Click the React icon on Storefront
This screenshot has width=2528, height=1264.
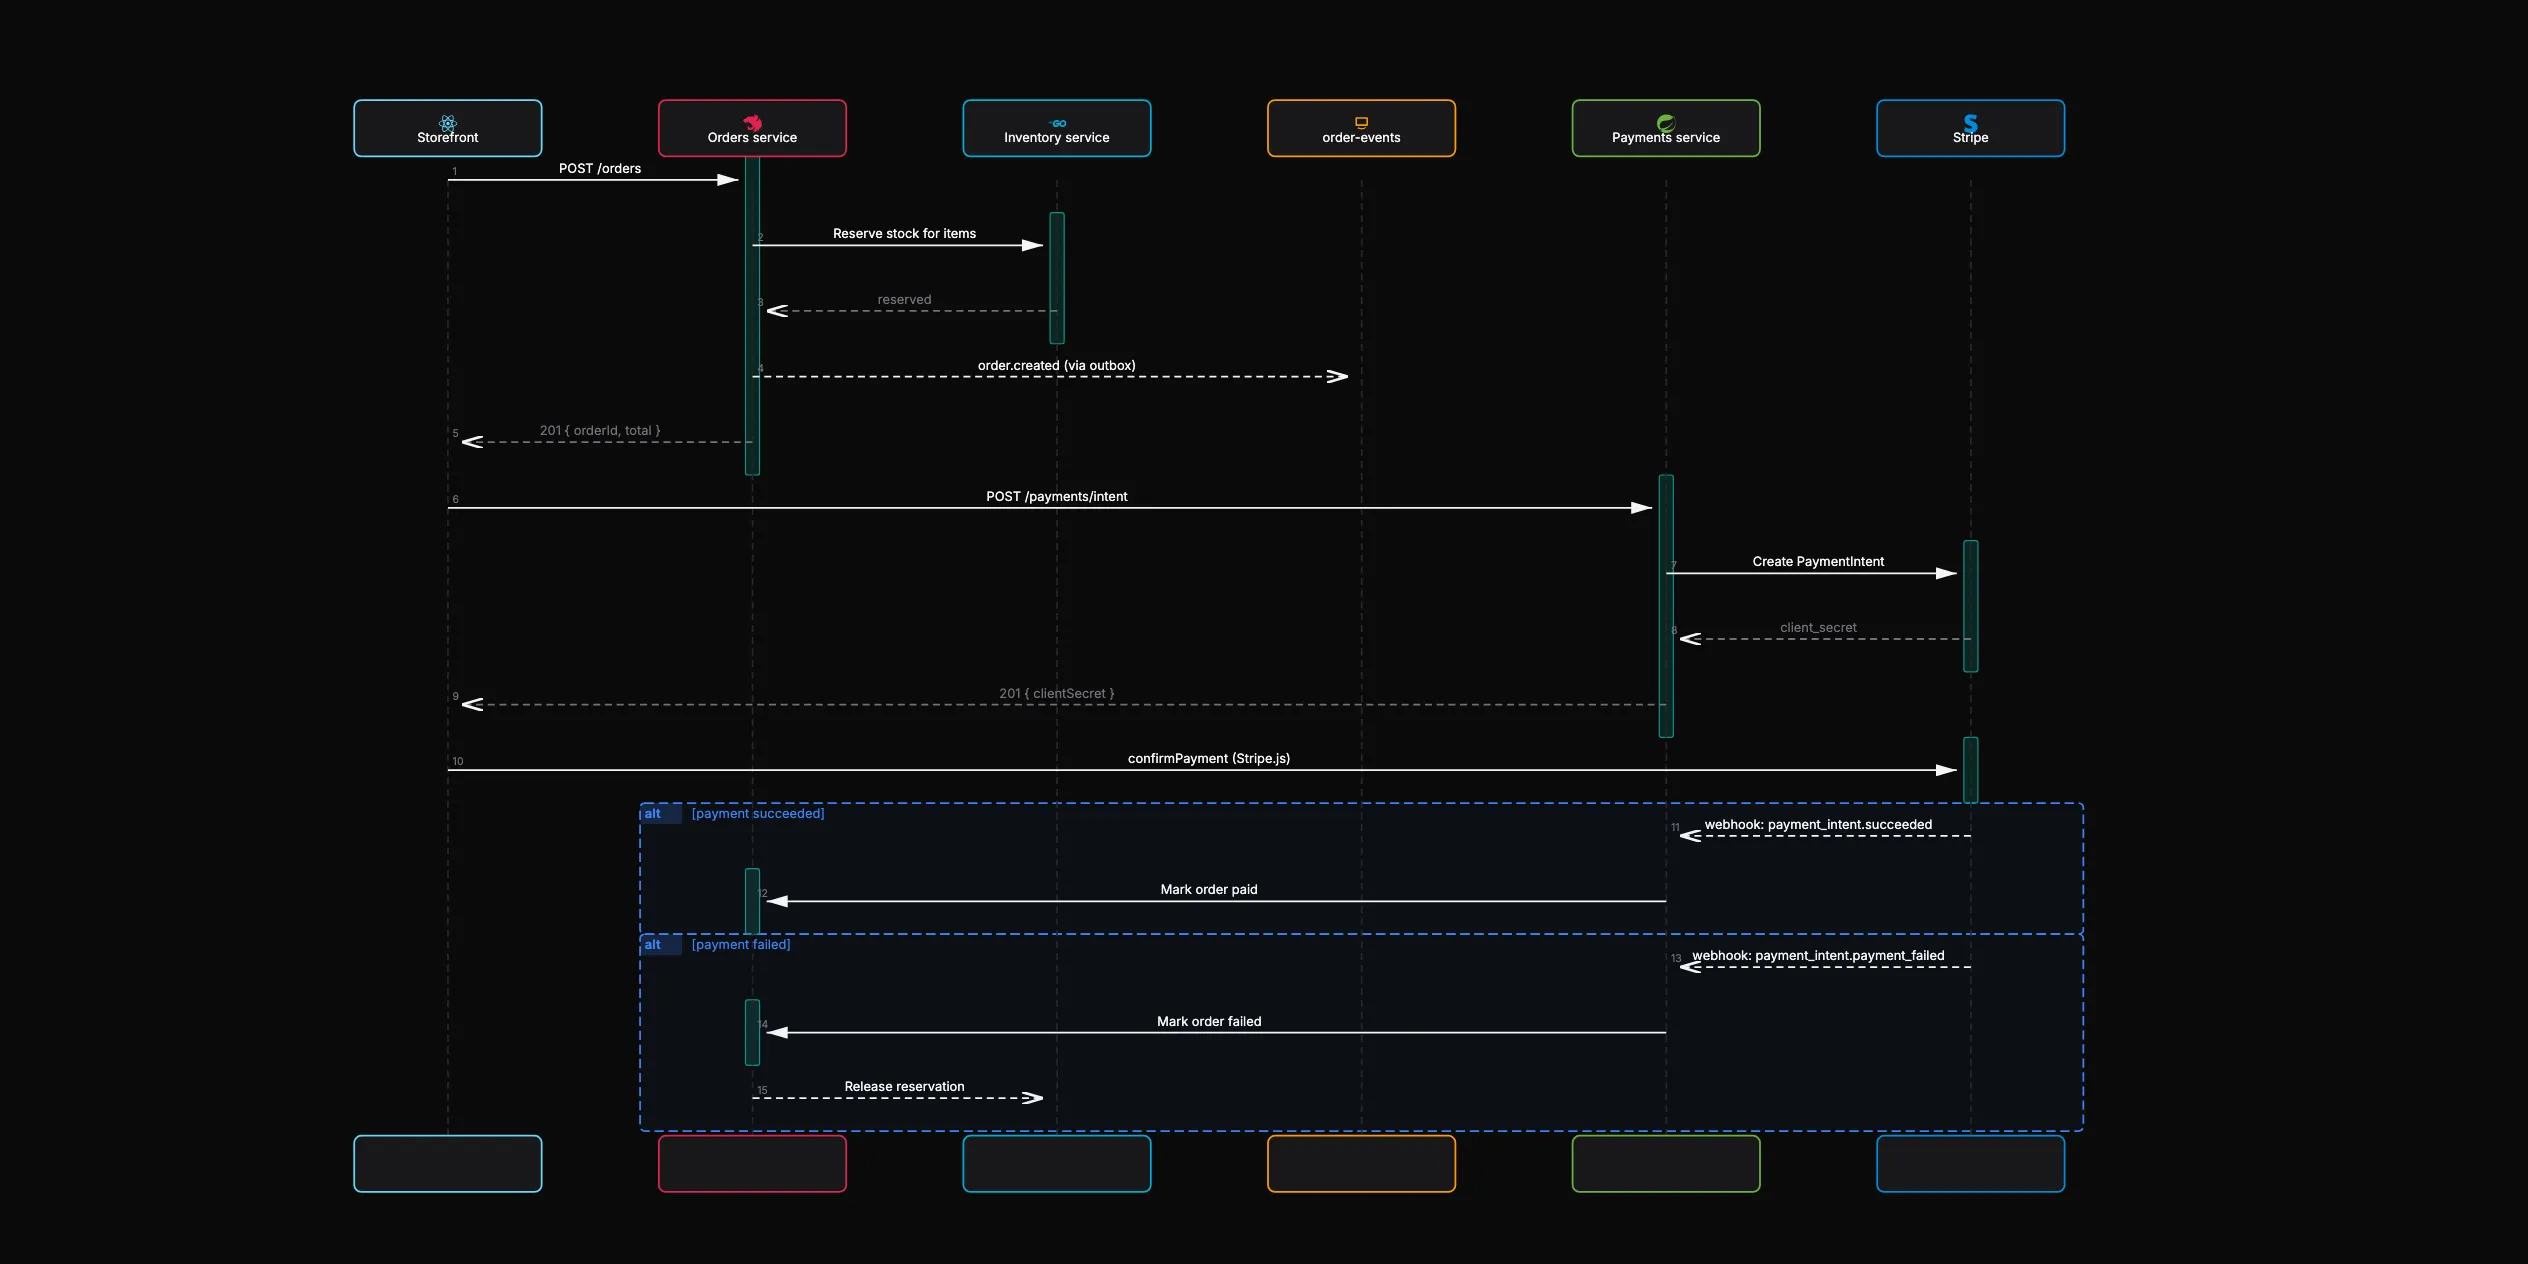(448, 123)
